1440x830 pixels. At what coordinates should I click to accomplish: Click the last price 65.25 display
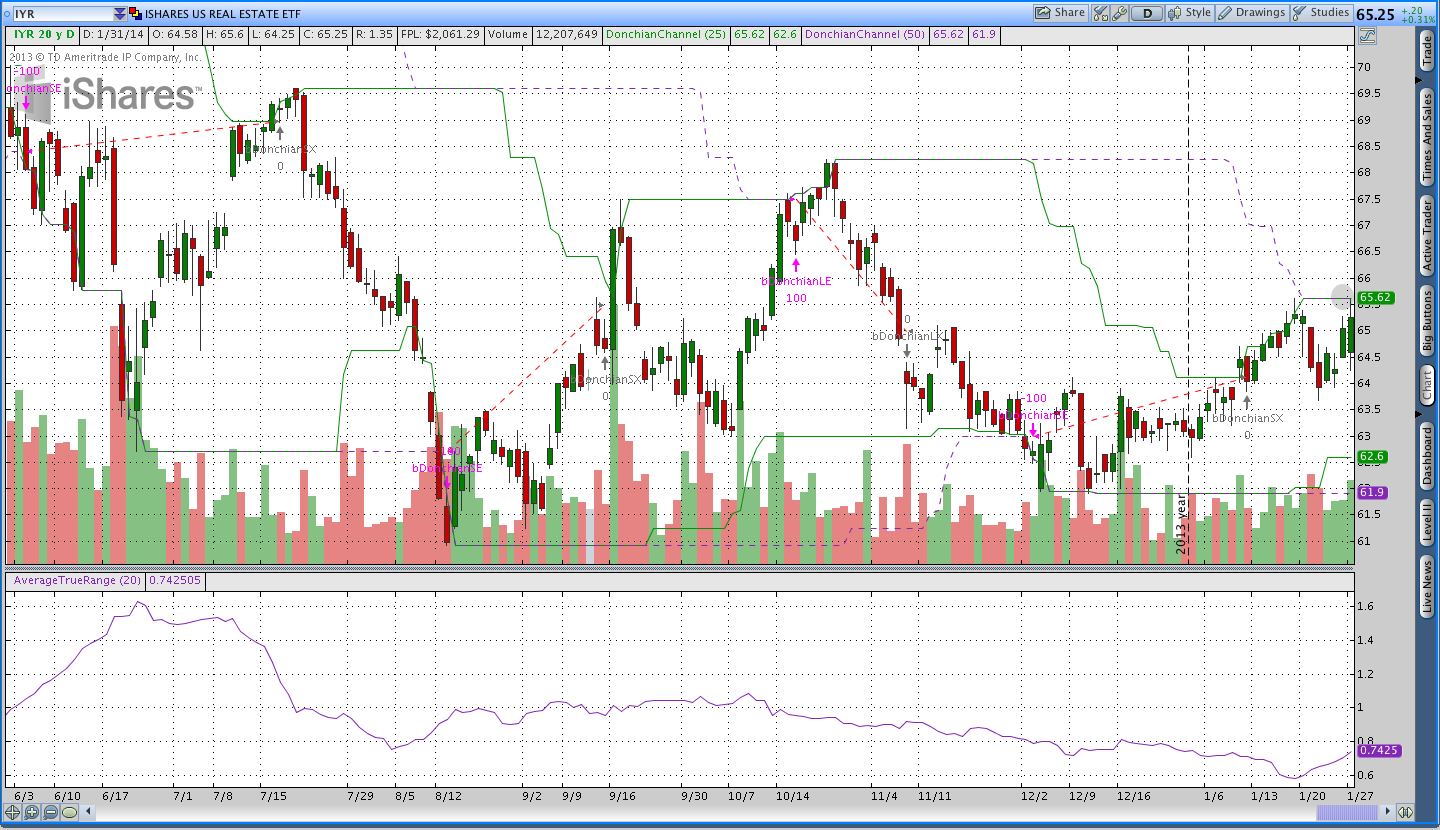coord(1375,14)
